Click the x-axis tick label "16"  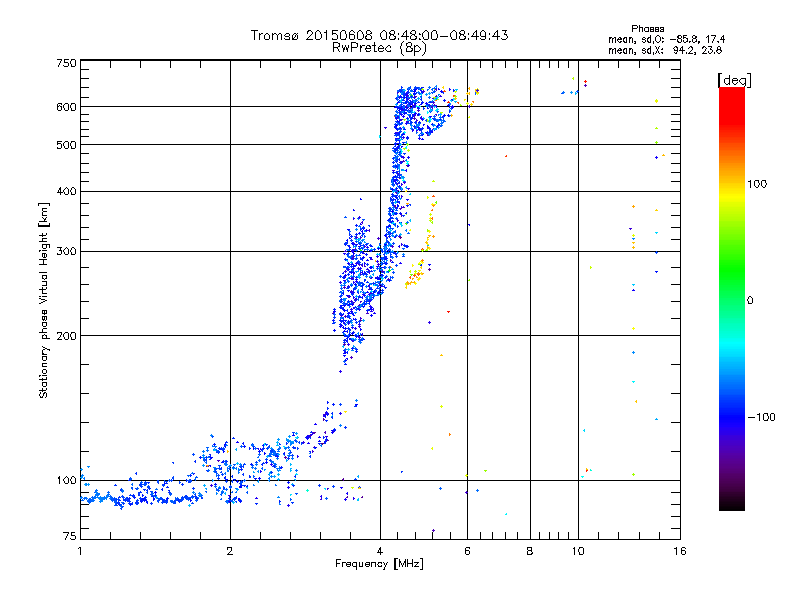(680, 551)
